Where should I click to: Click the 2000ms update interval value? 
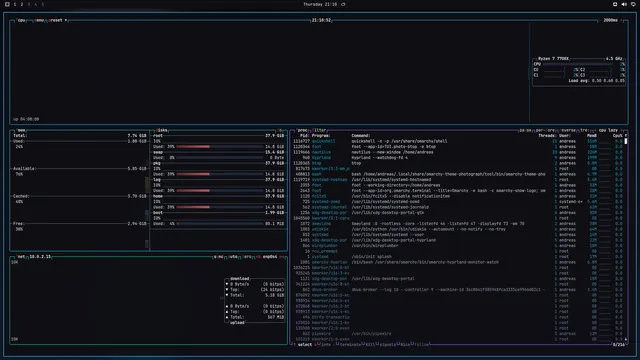(x=611, y=20)
